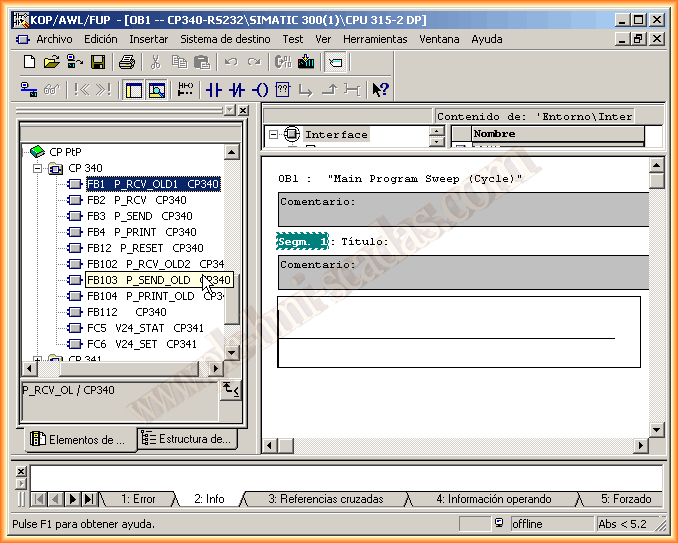Open the Insertar menu
The image size is (678, 543).
(x=148, y=39)
